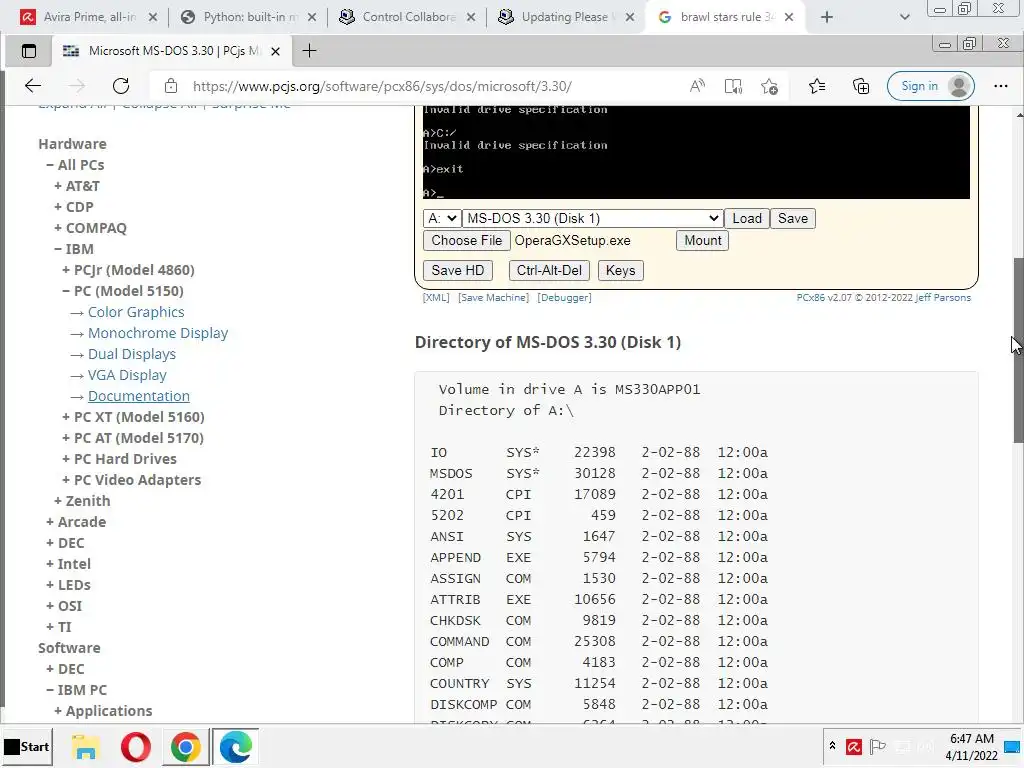The width and height of the screenshot is (1024, 768).
Task: Expand the AT&T tree node
Action: pos(76,185)
